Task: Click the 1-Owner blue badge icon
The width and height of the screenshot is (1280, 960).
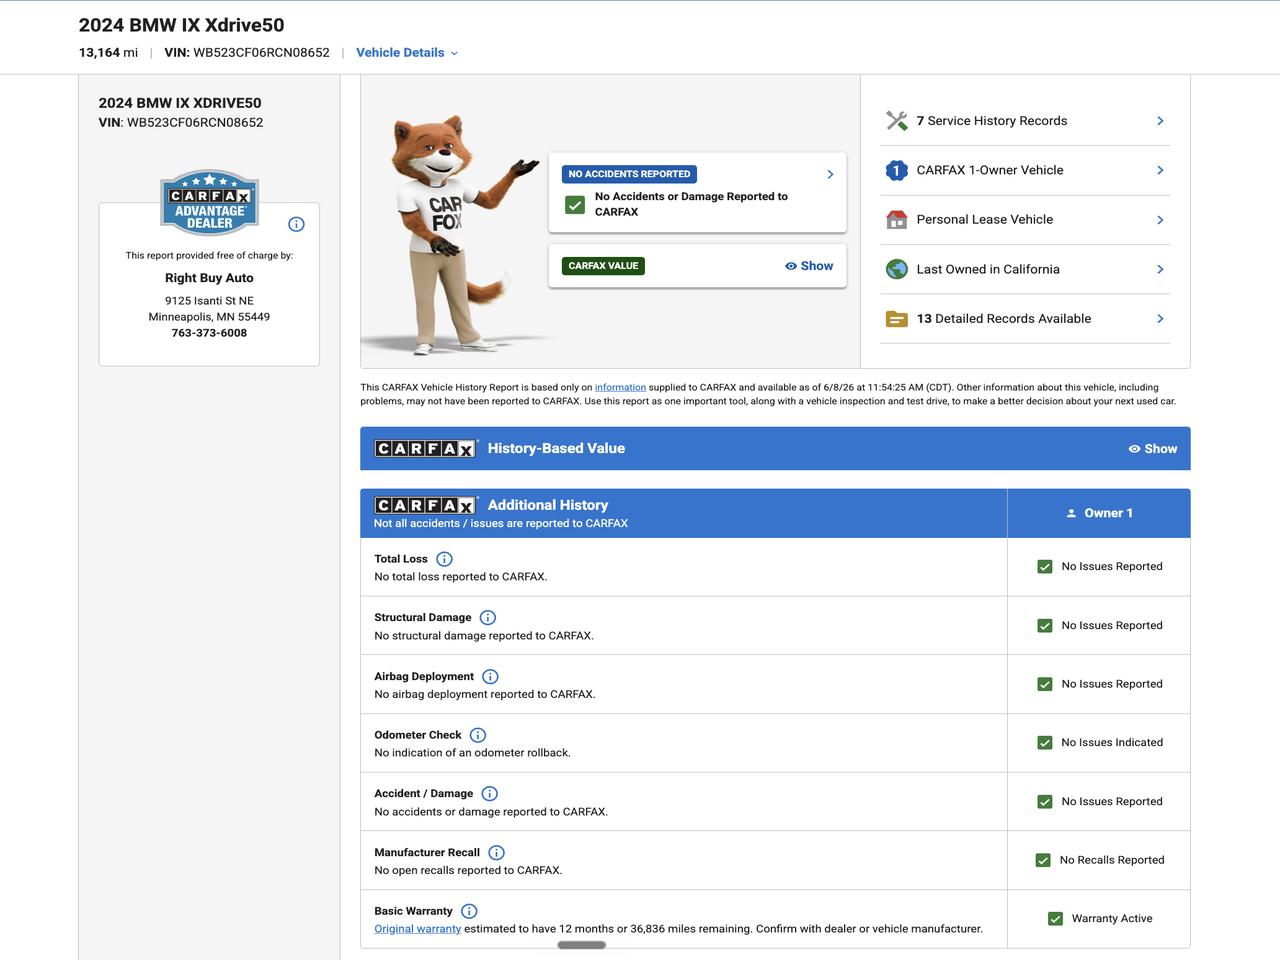Action: pos(897,170)
